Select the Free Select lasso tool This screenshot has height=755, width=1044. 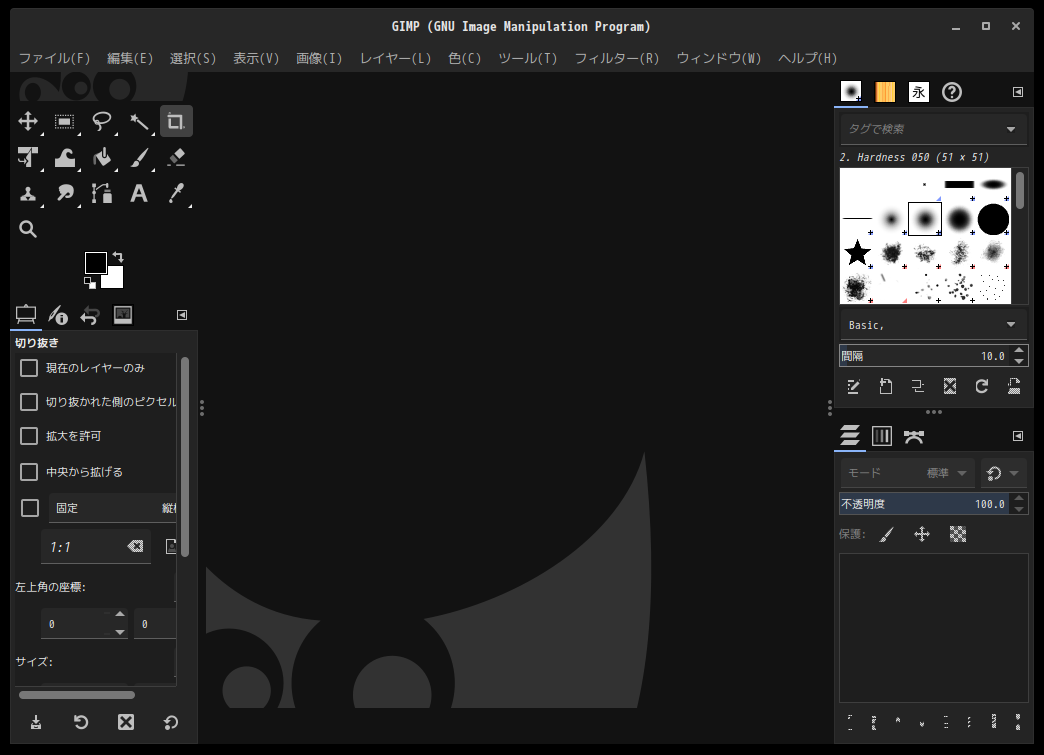pyautogui.click(x=101, y=121)
